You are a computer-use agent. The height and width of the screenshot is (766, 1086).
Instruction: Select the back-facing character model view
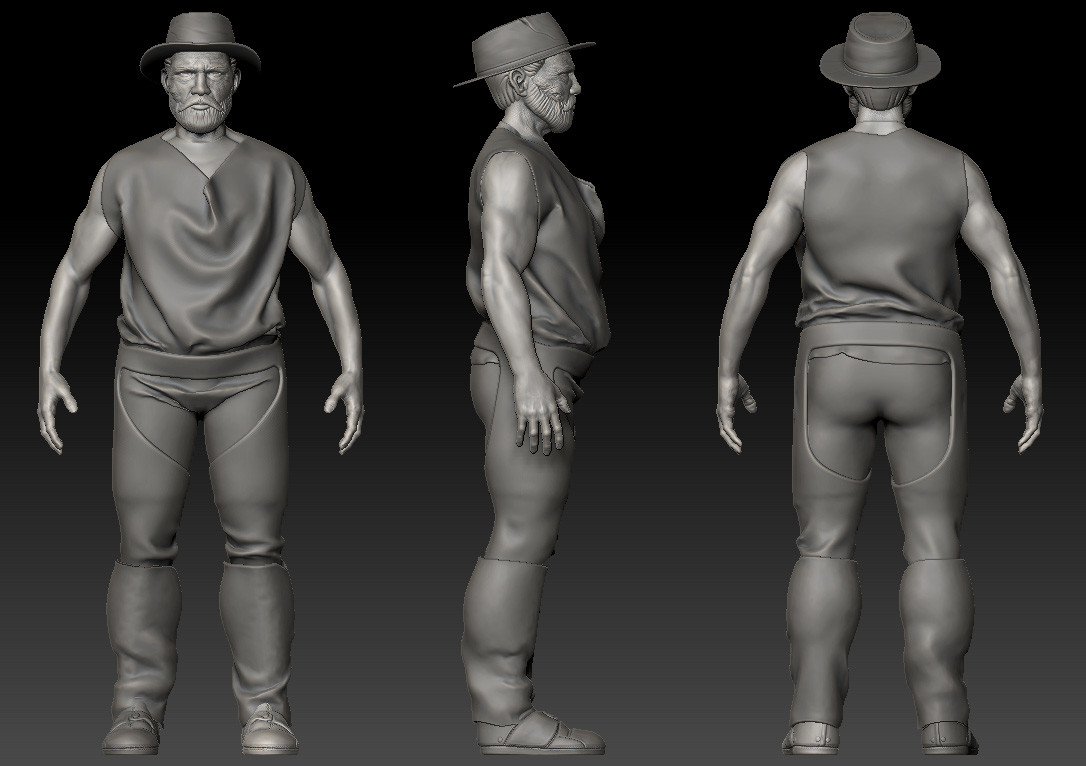[880, 384]
